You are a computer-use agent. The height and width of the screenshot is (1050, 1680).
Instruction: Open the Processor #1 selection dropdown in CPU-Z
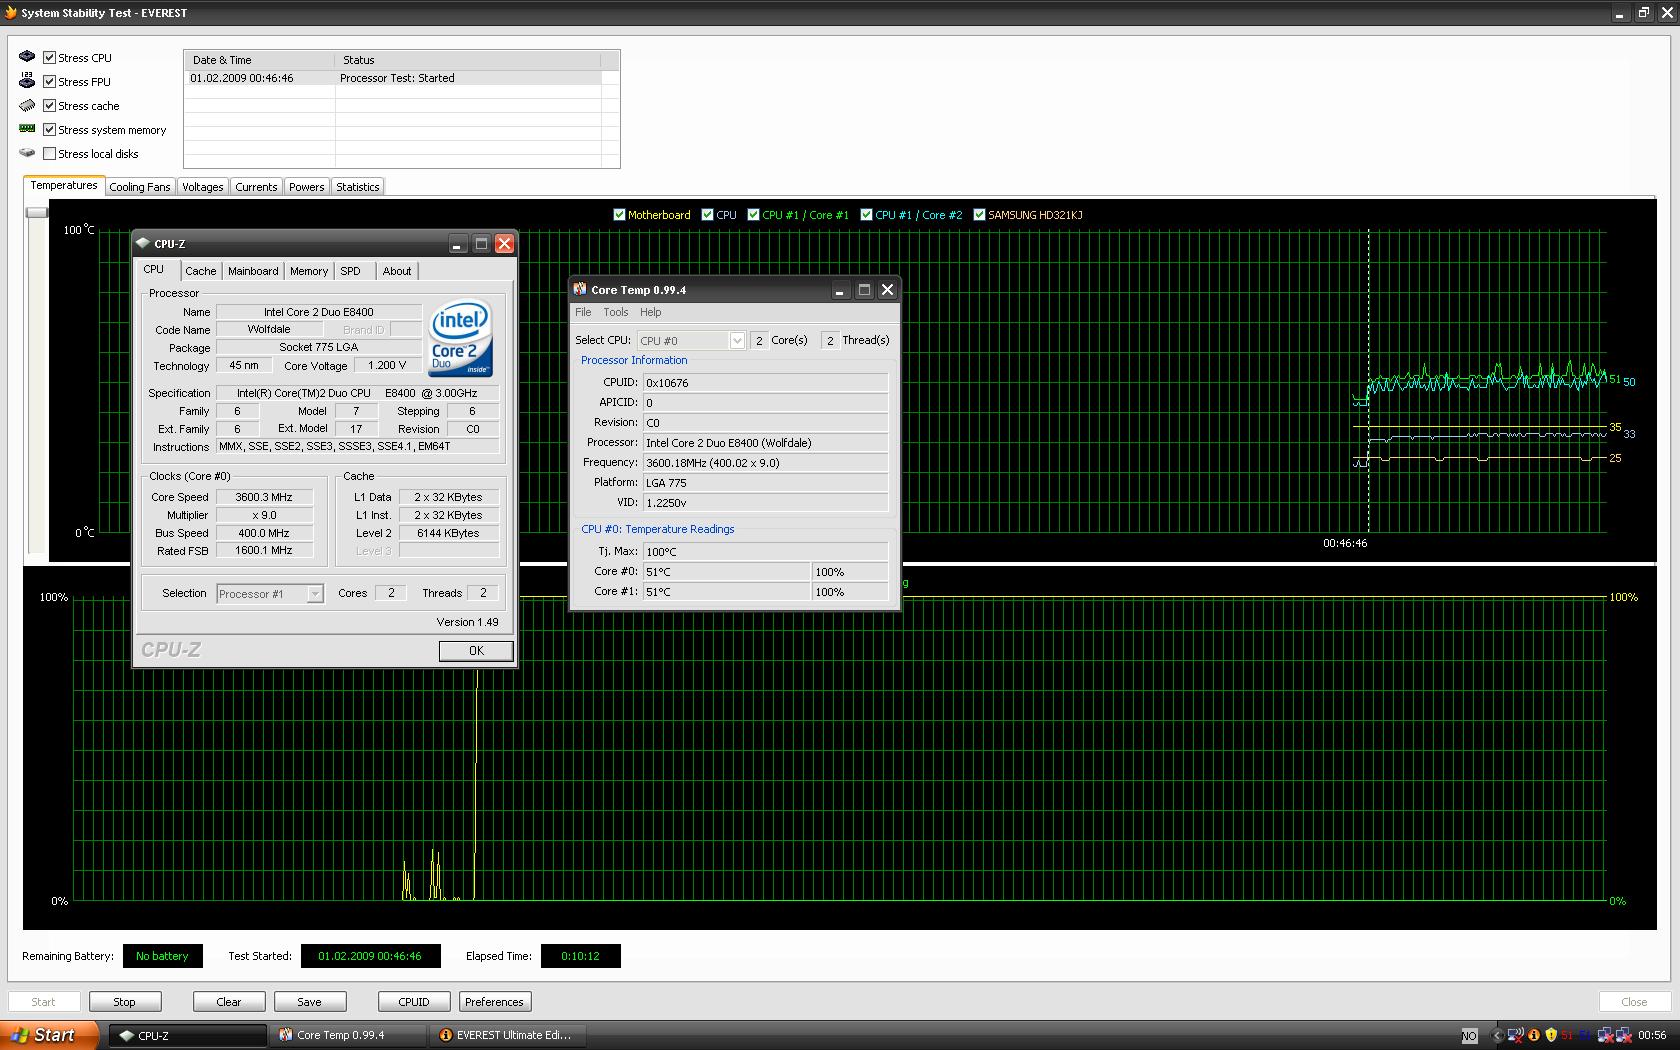click(x=315, y=593)
